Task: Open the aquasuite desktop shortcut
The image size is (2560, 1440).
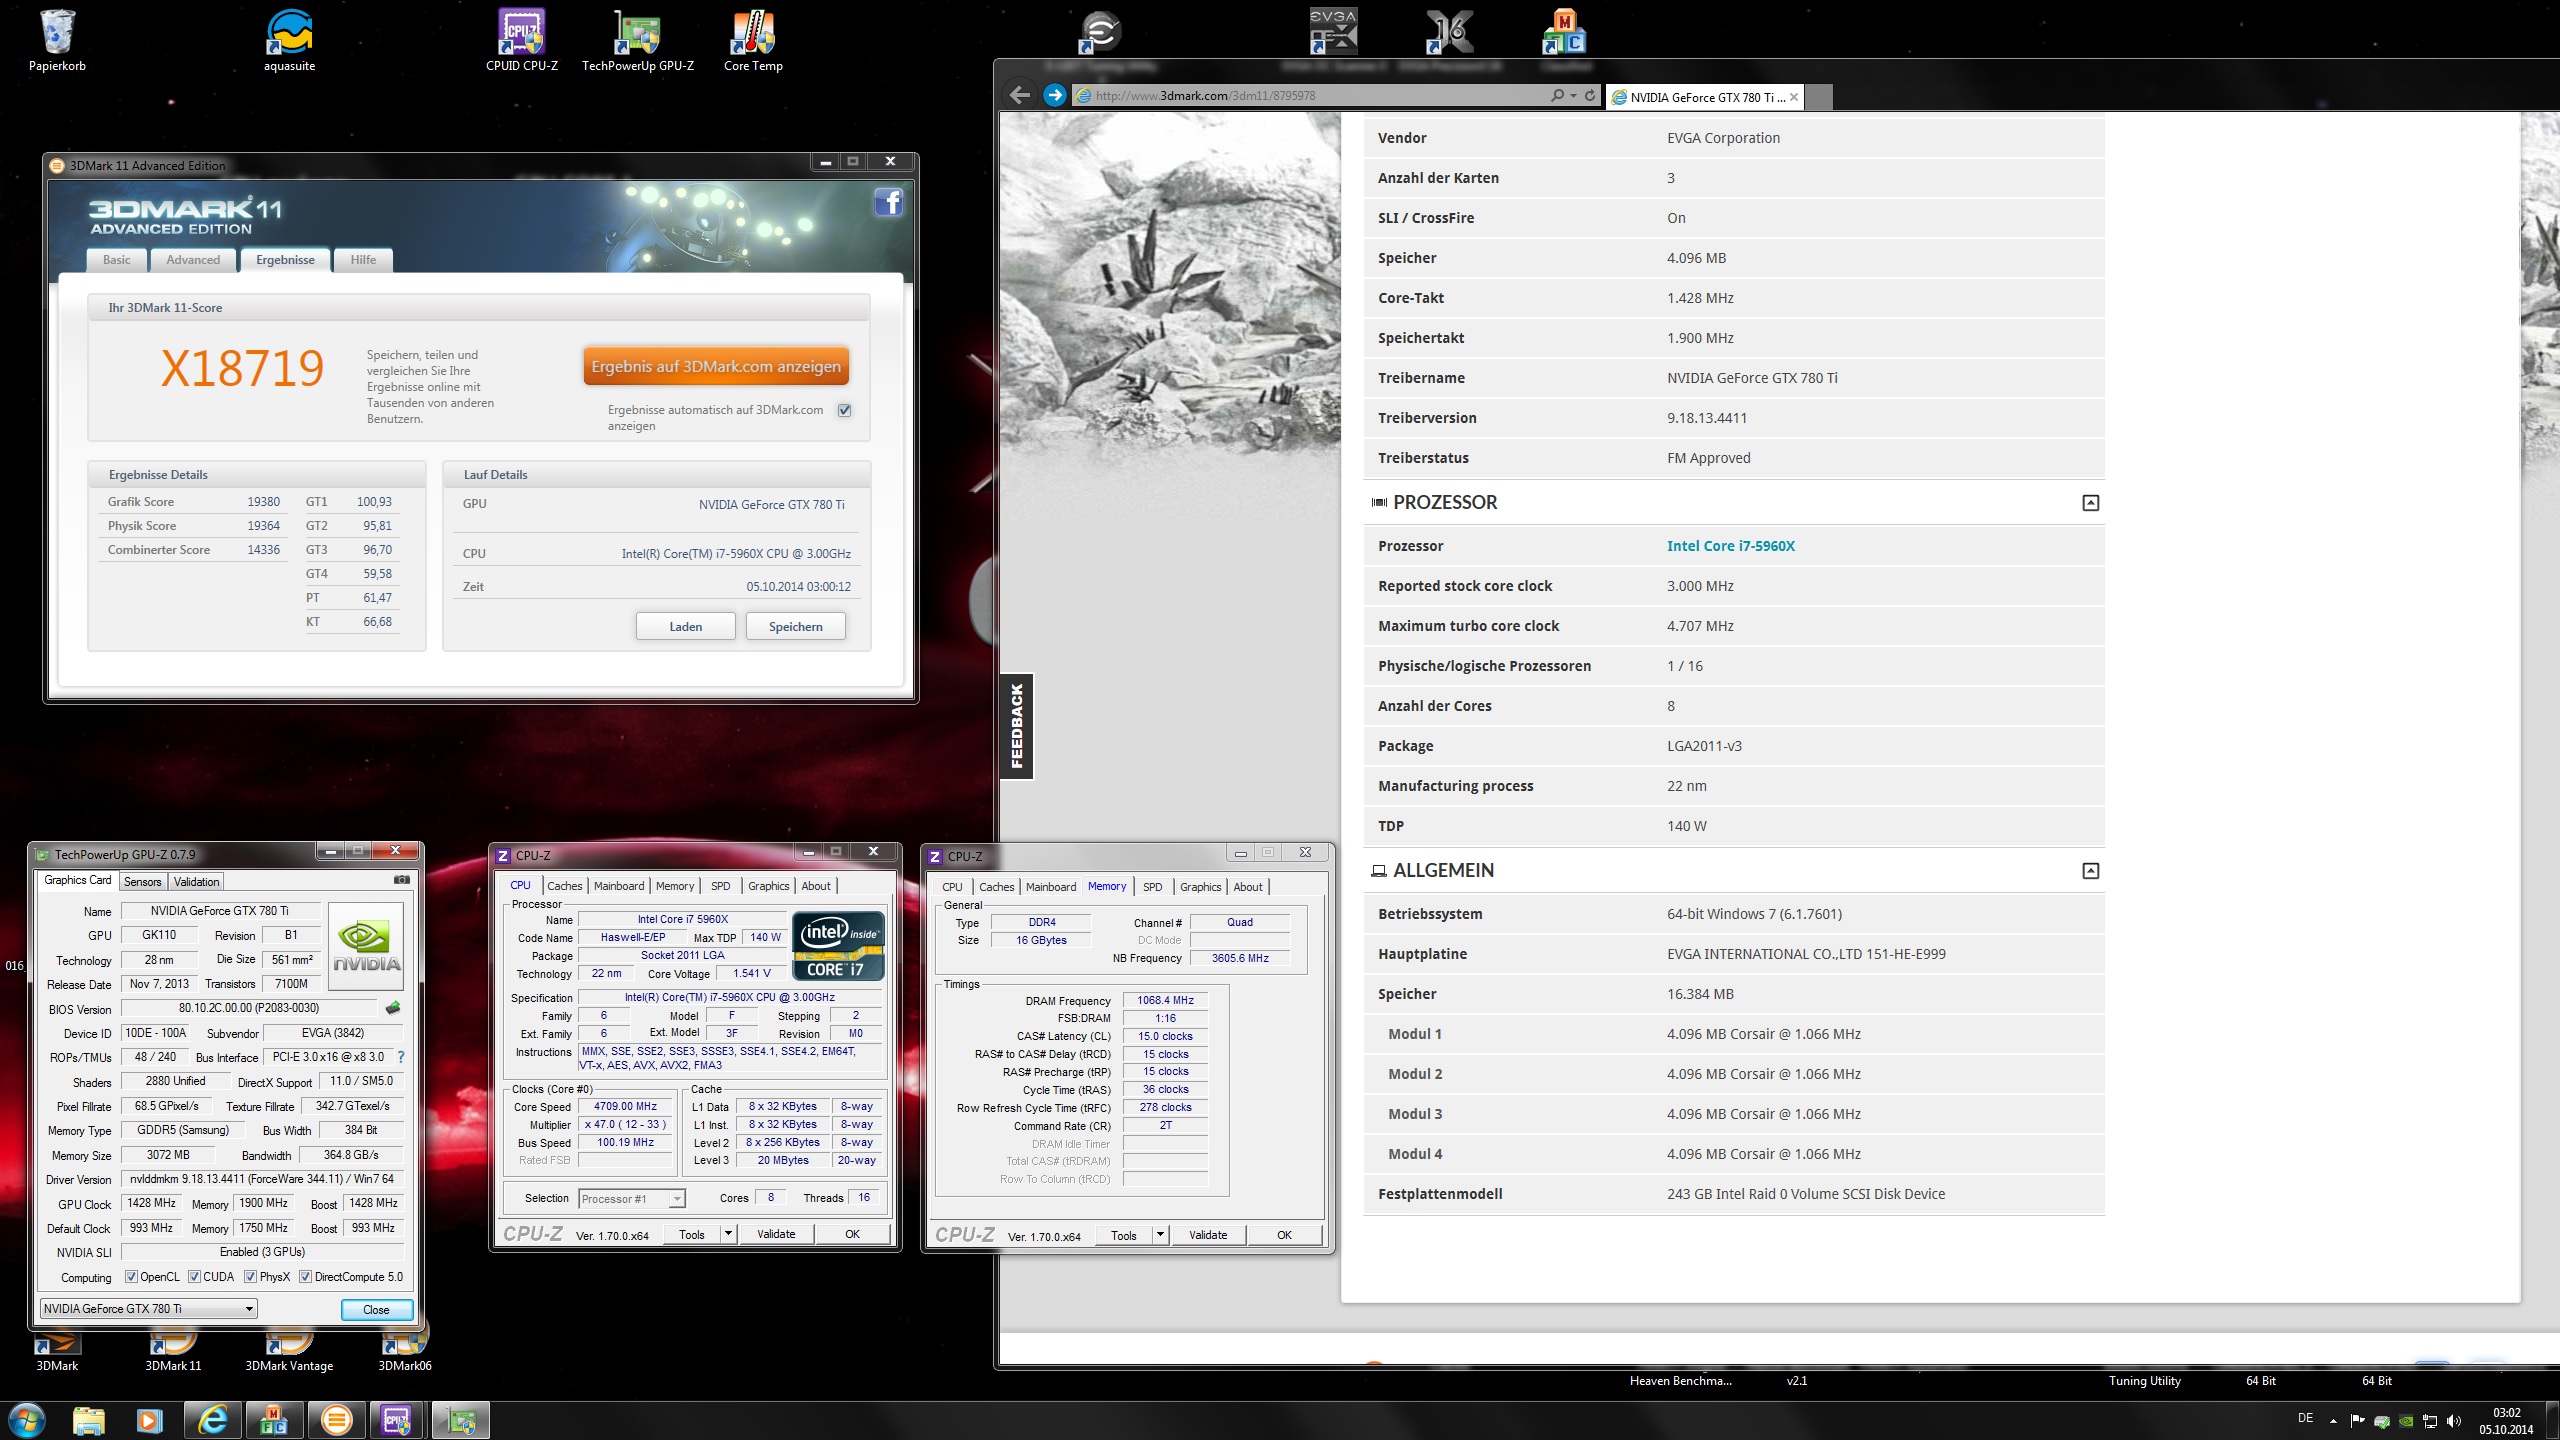Action: coord(289,40)
